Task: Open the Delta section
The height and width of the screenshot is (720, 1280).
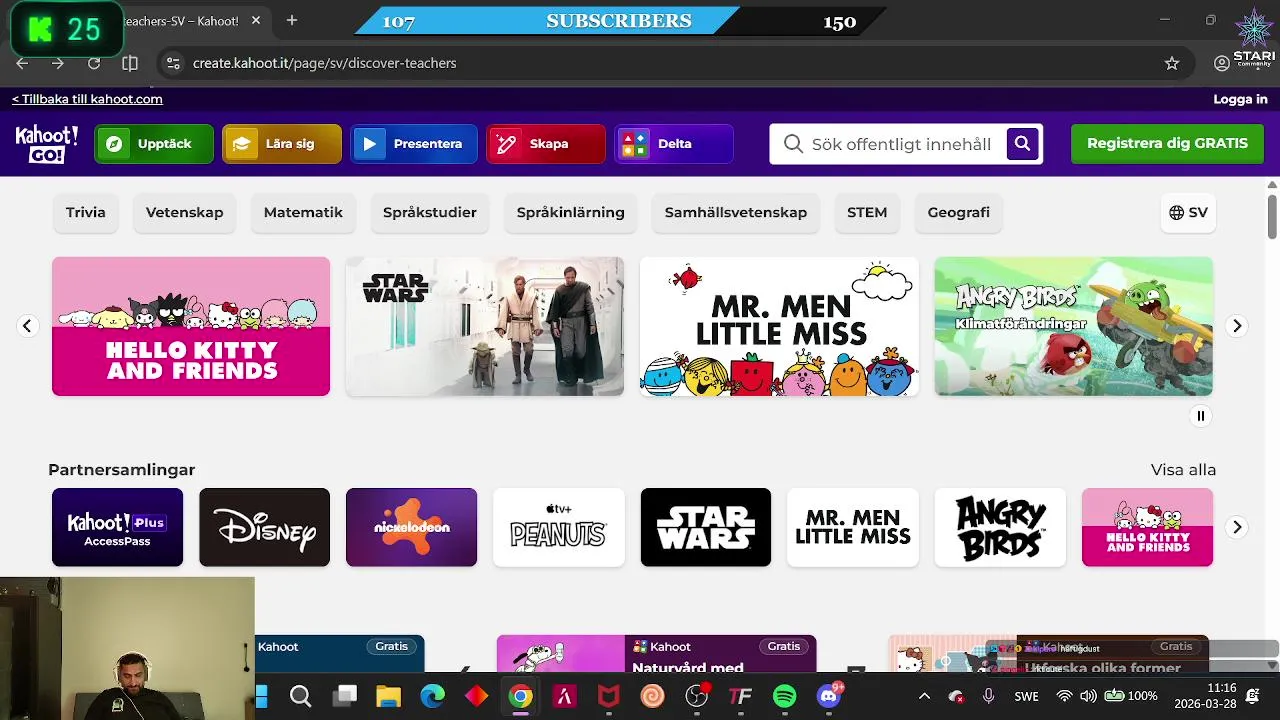Action: click(674, 144)
